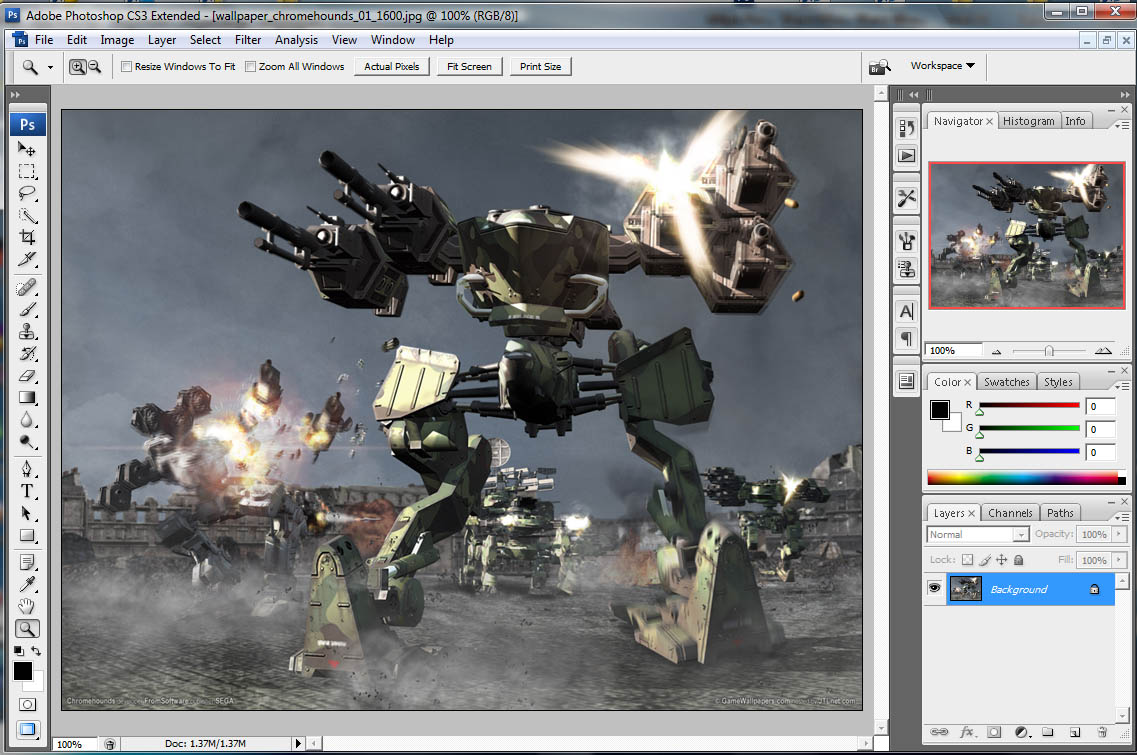Click the Fit Screen button
Screen dimensions: 1137x755
pyautogui.click(x=469, y=66)
